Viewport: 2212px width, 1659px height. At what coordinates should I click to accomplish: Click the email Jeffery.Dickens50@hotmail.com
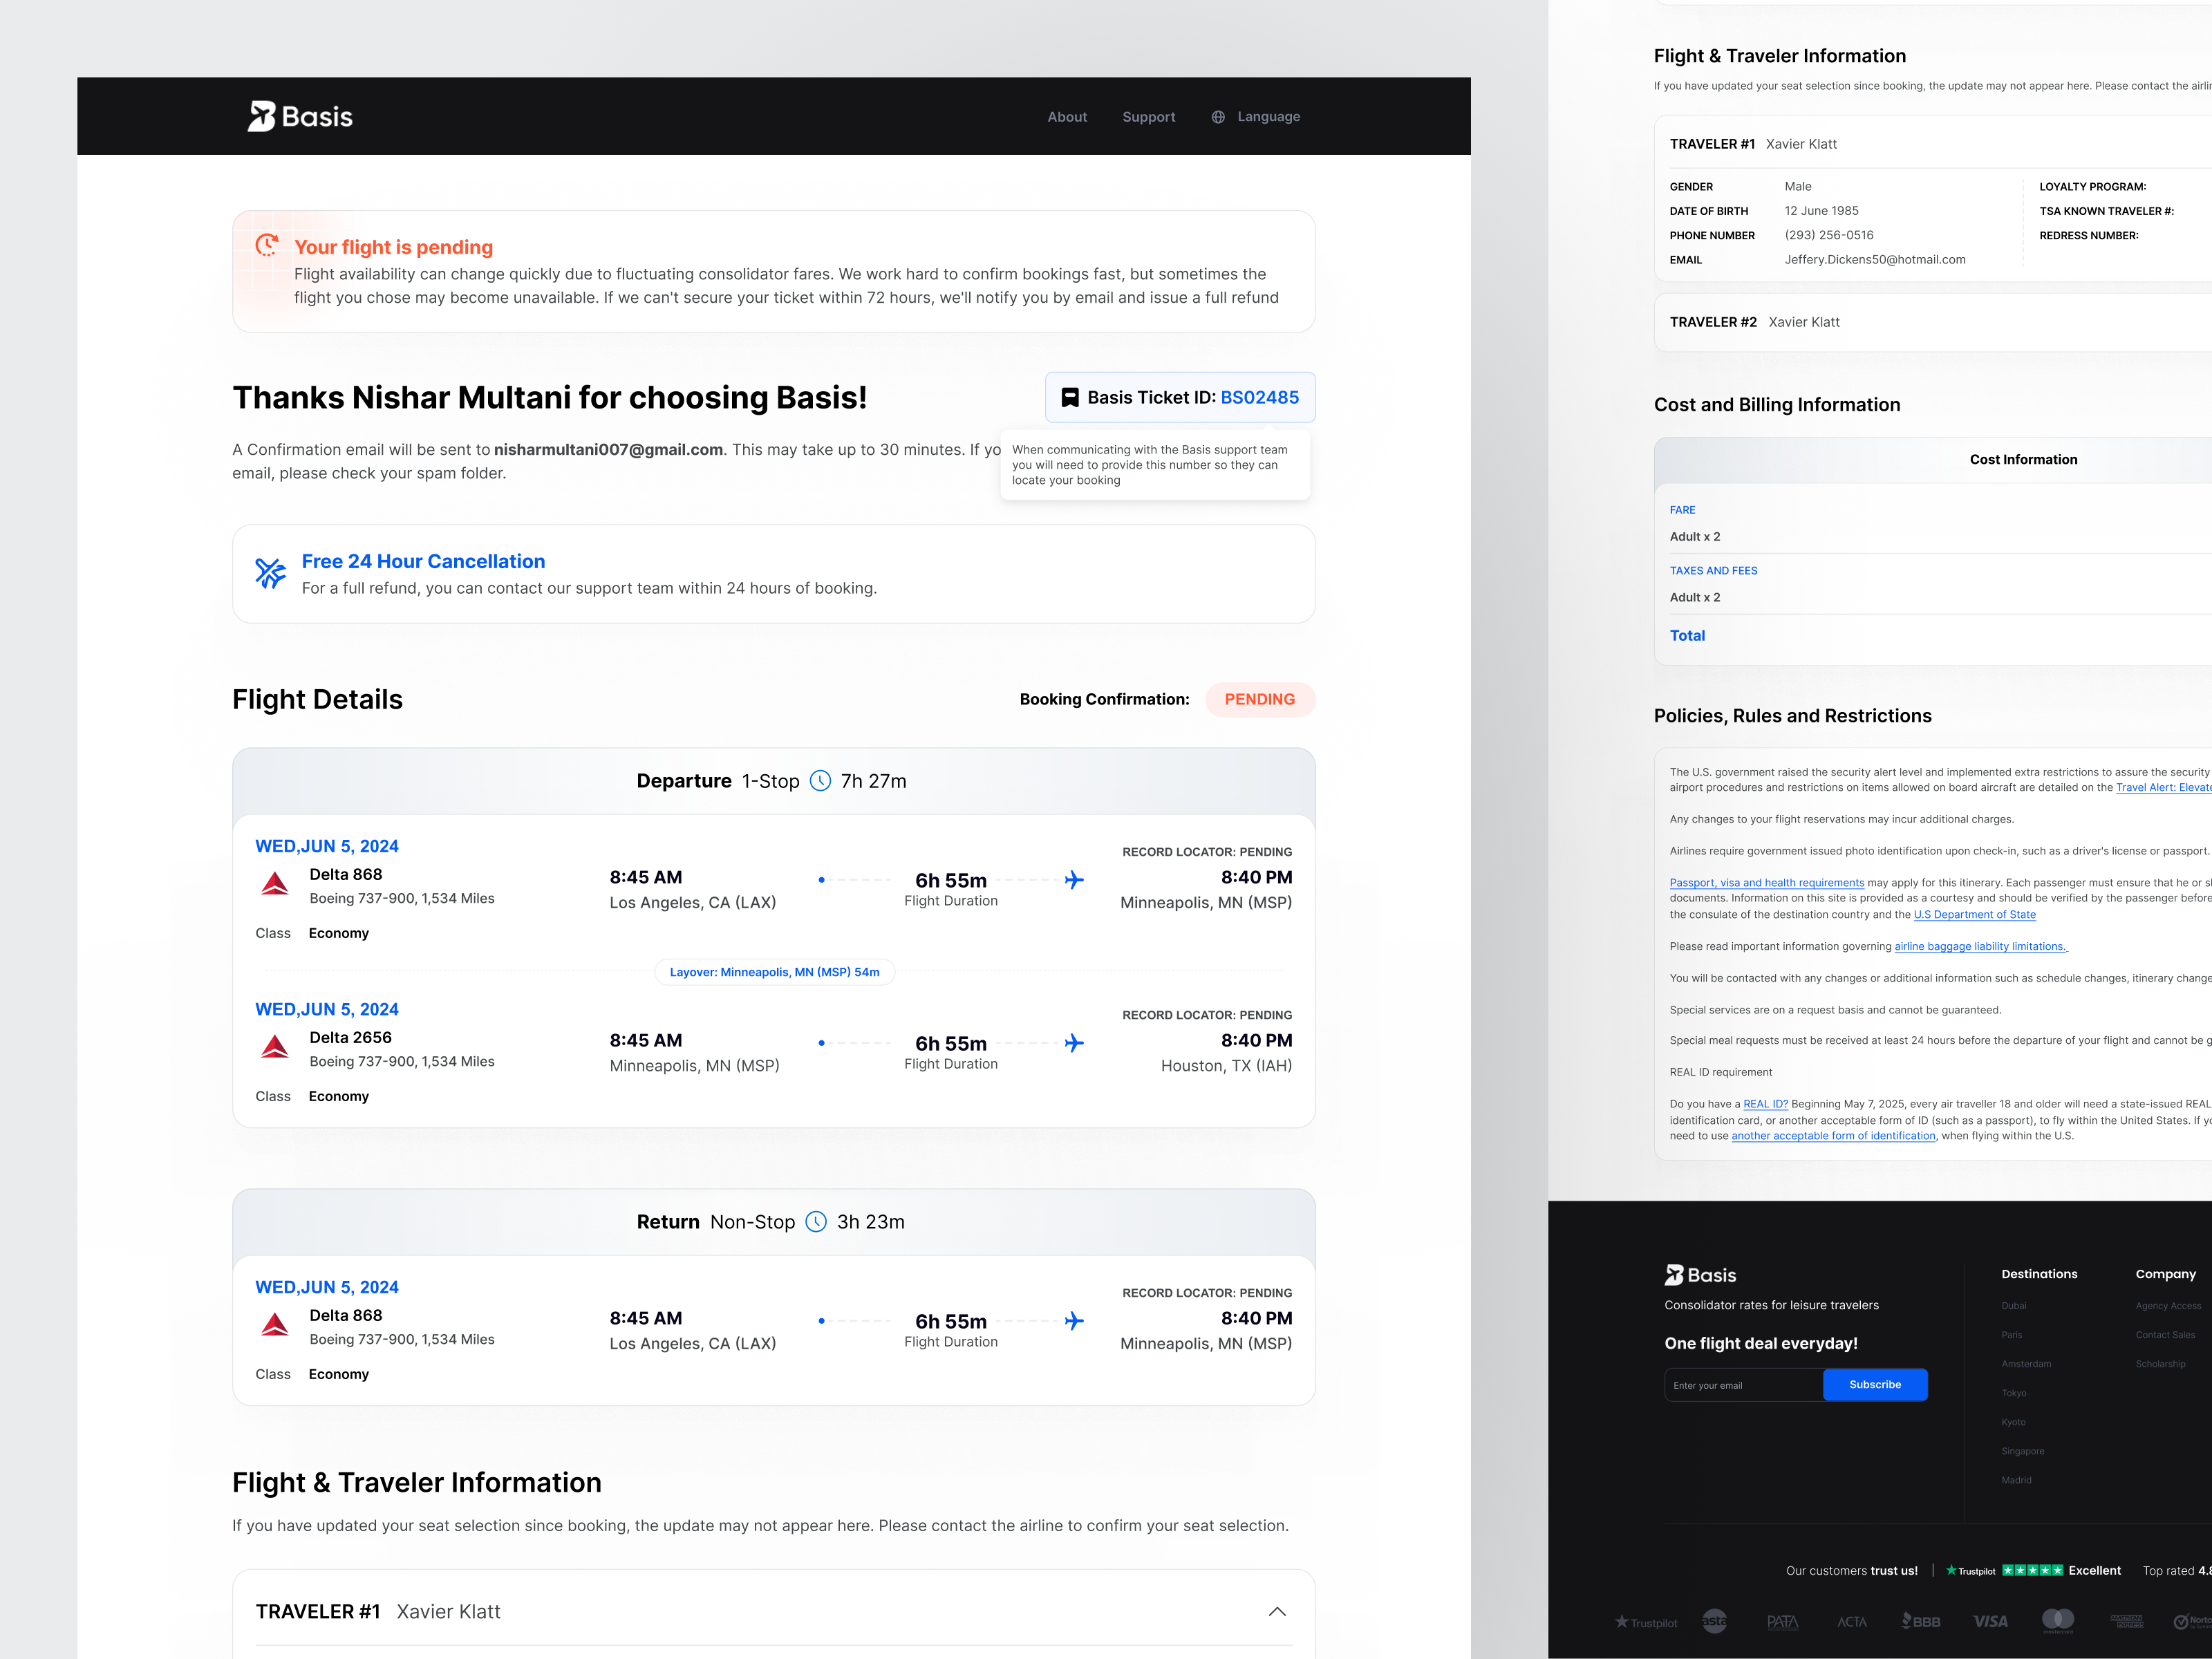(1875, 260)
